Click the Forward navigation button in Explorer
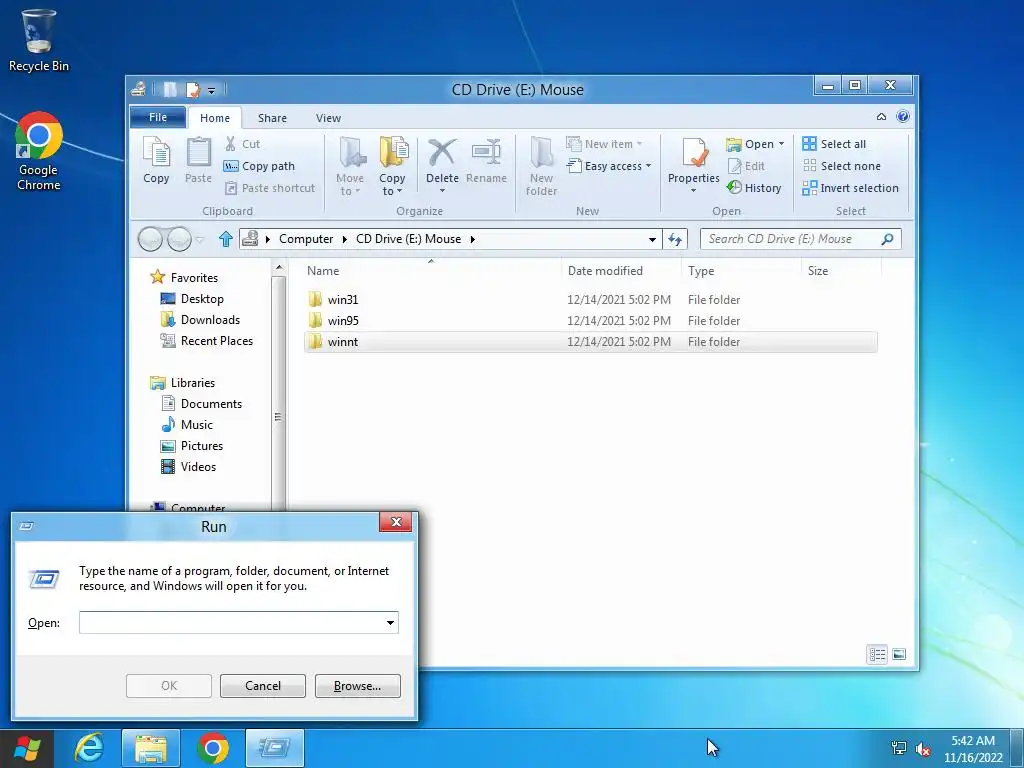The height and width of the screenshot is (768, 1024). [180, 239]
